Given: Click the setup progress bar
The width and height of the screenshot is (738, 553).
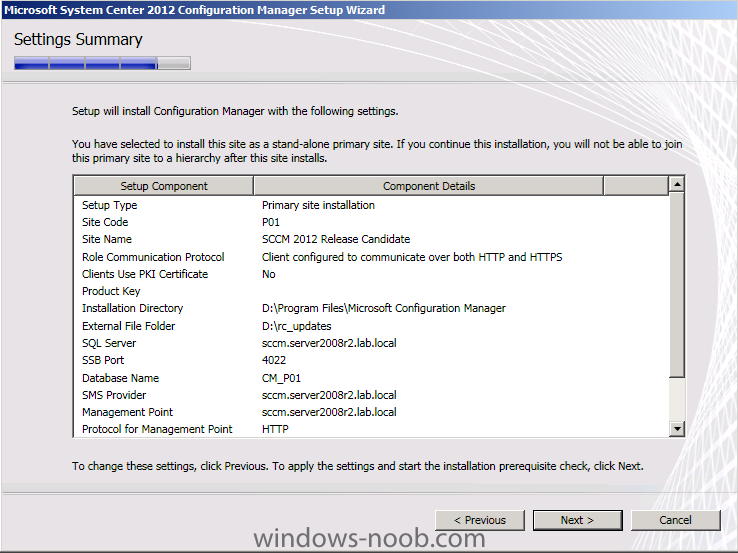Looking at the screenshot, I should click(102, 63).
